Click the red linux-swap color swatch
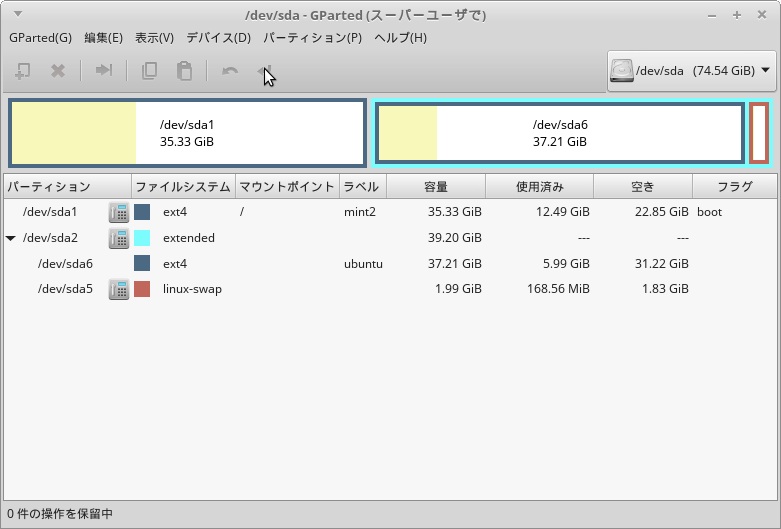781x529 pixels. coord(142,289)
